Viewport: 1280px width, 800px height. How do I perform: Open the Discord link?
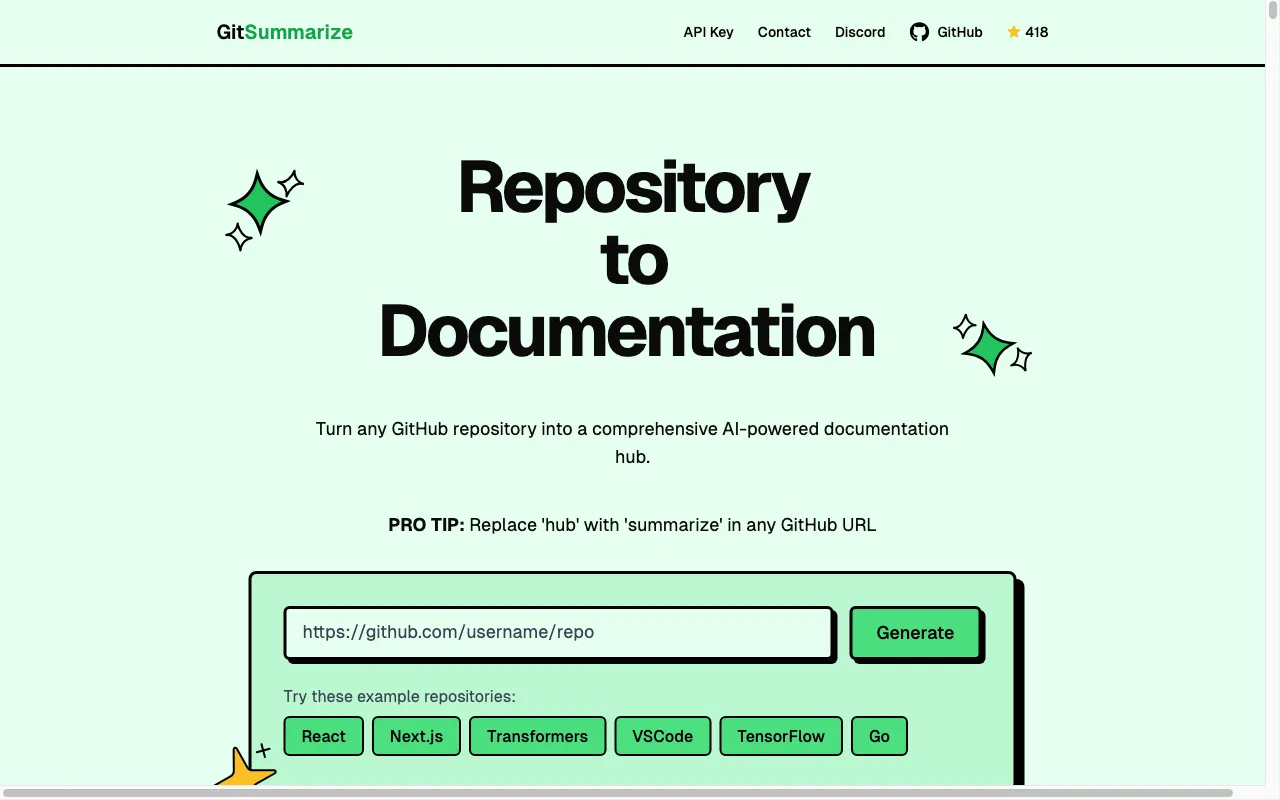tap(860, 32)
